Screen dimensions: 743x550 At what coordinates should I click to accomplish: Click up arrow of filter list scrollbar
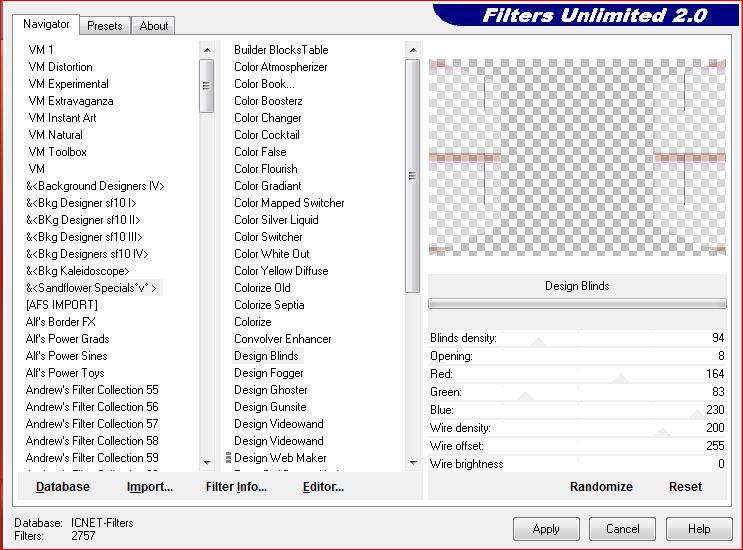tap(413, 50)
